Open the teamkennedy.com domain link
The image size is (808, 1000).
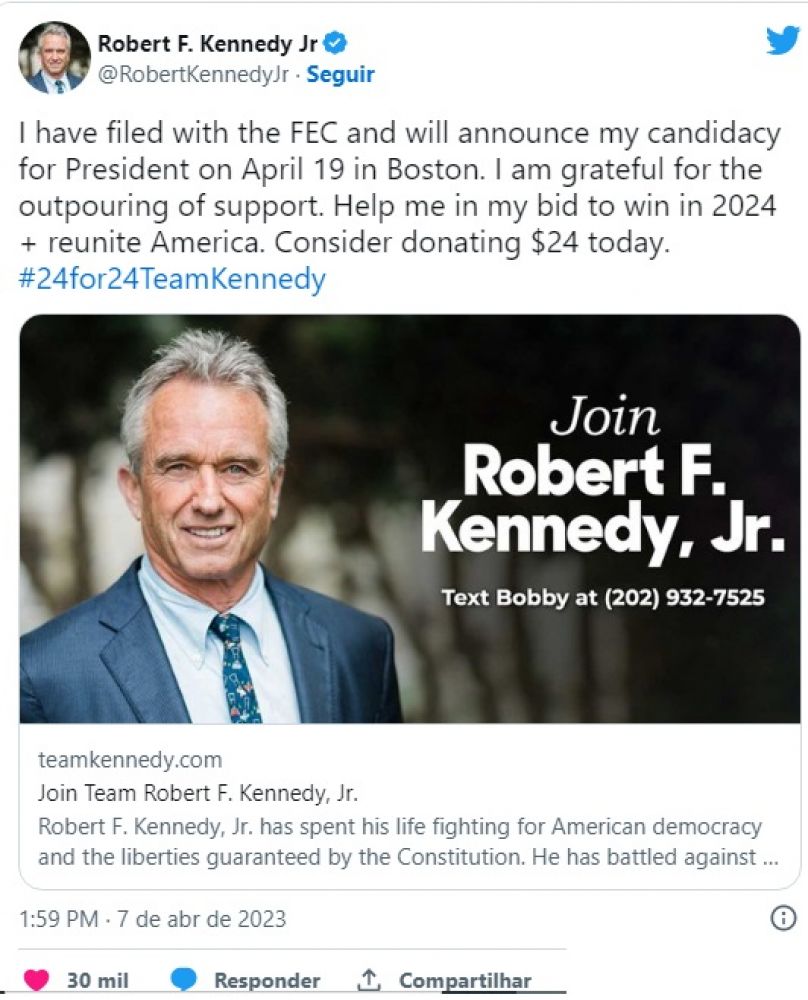(130, 761)
